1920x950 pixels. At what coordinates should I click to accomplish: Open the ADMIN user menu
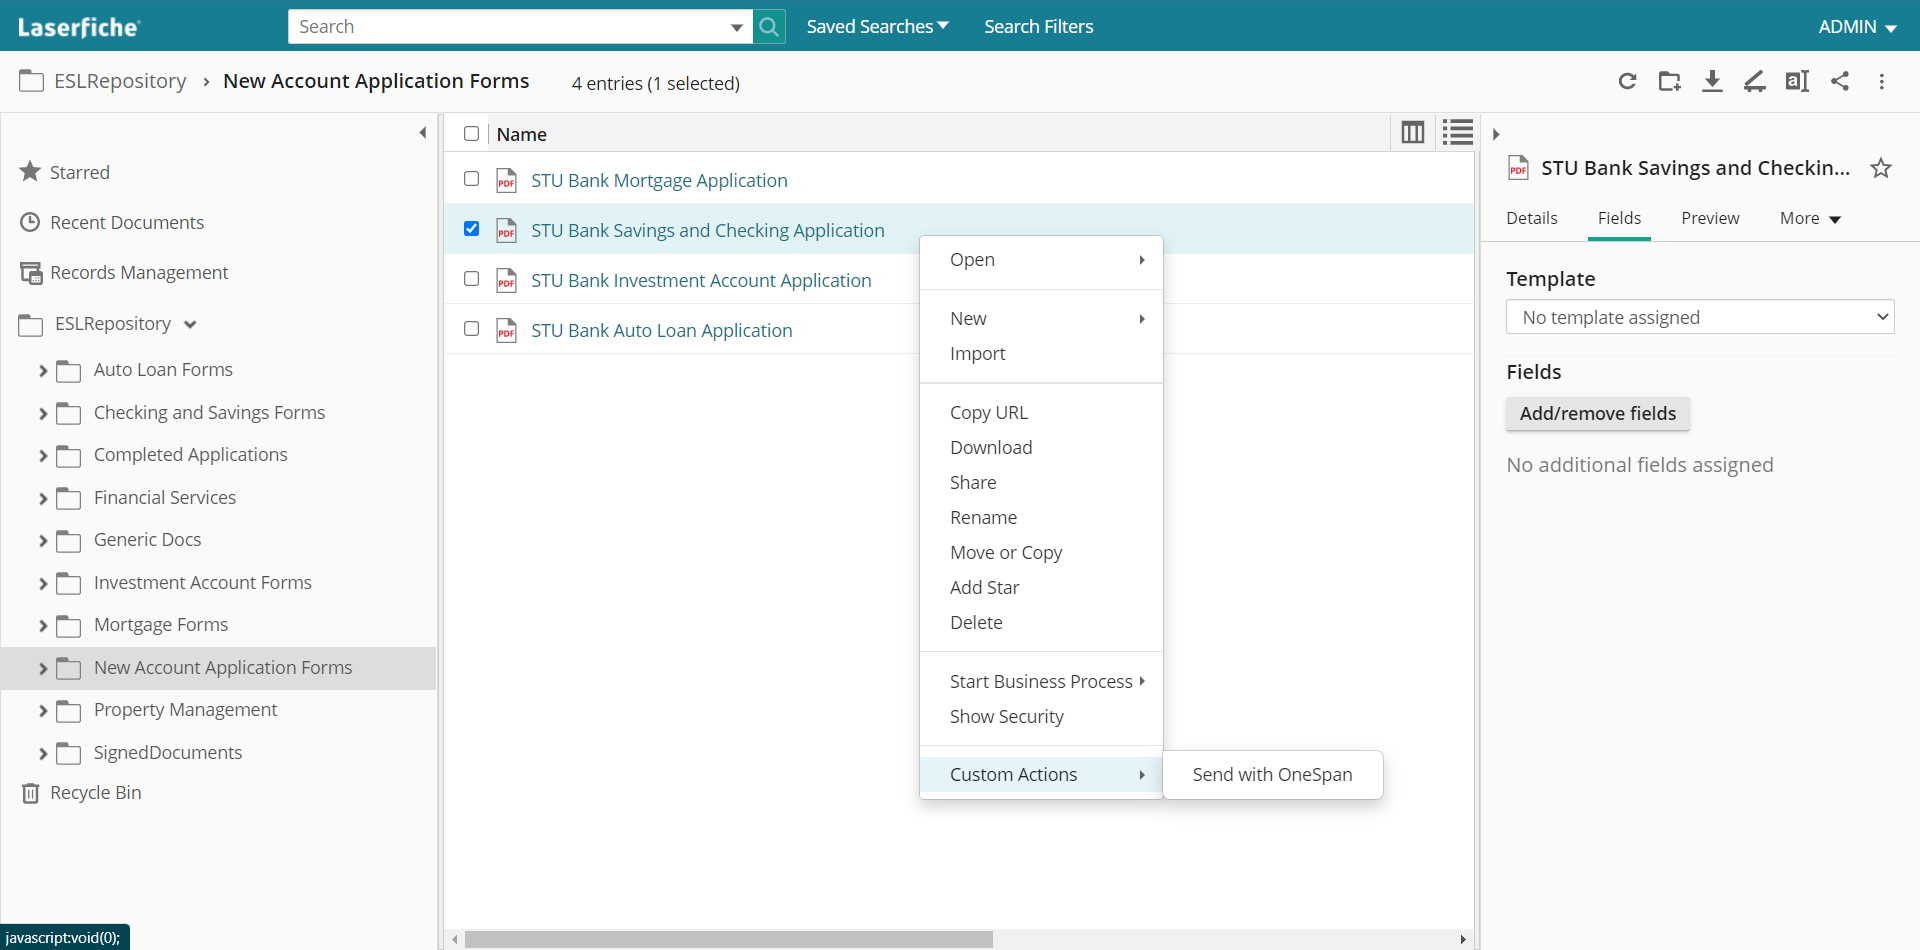[x=1857, y=27]
